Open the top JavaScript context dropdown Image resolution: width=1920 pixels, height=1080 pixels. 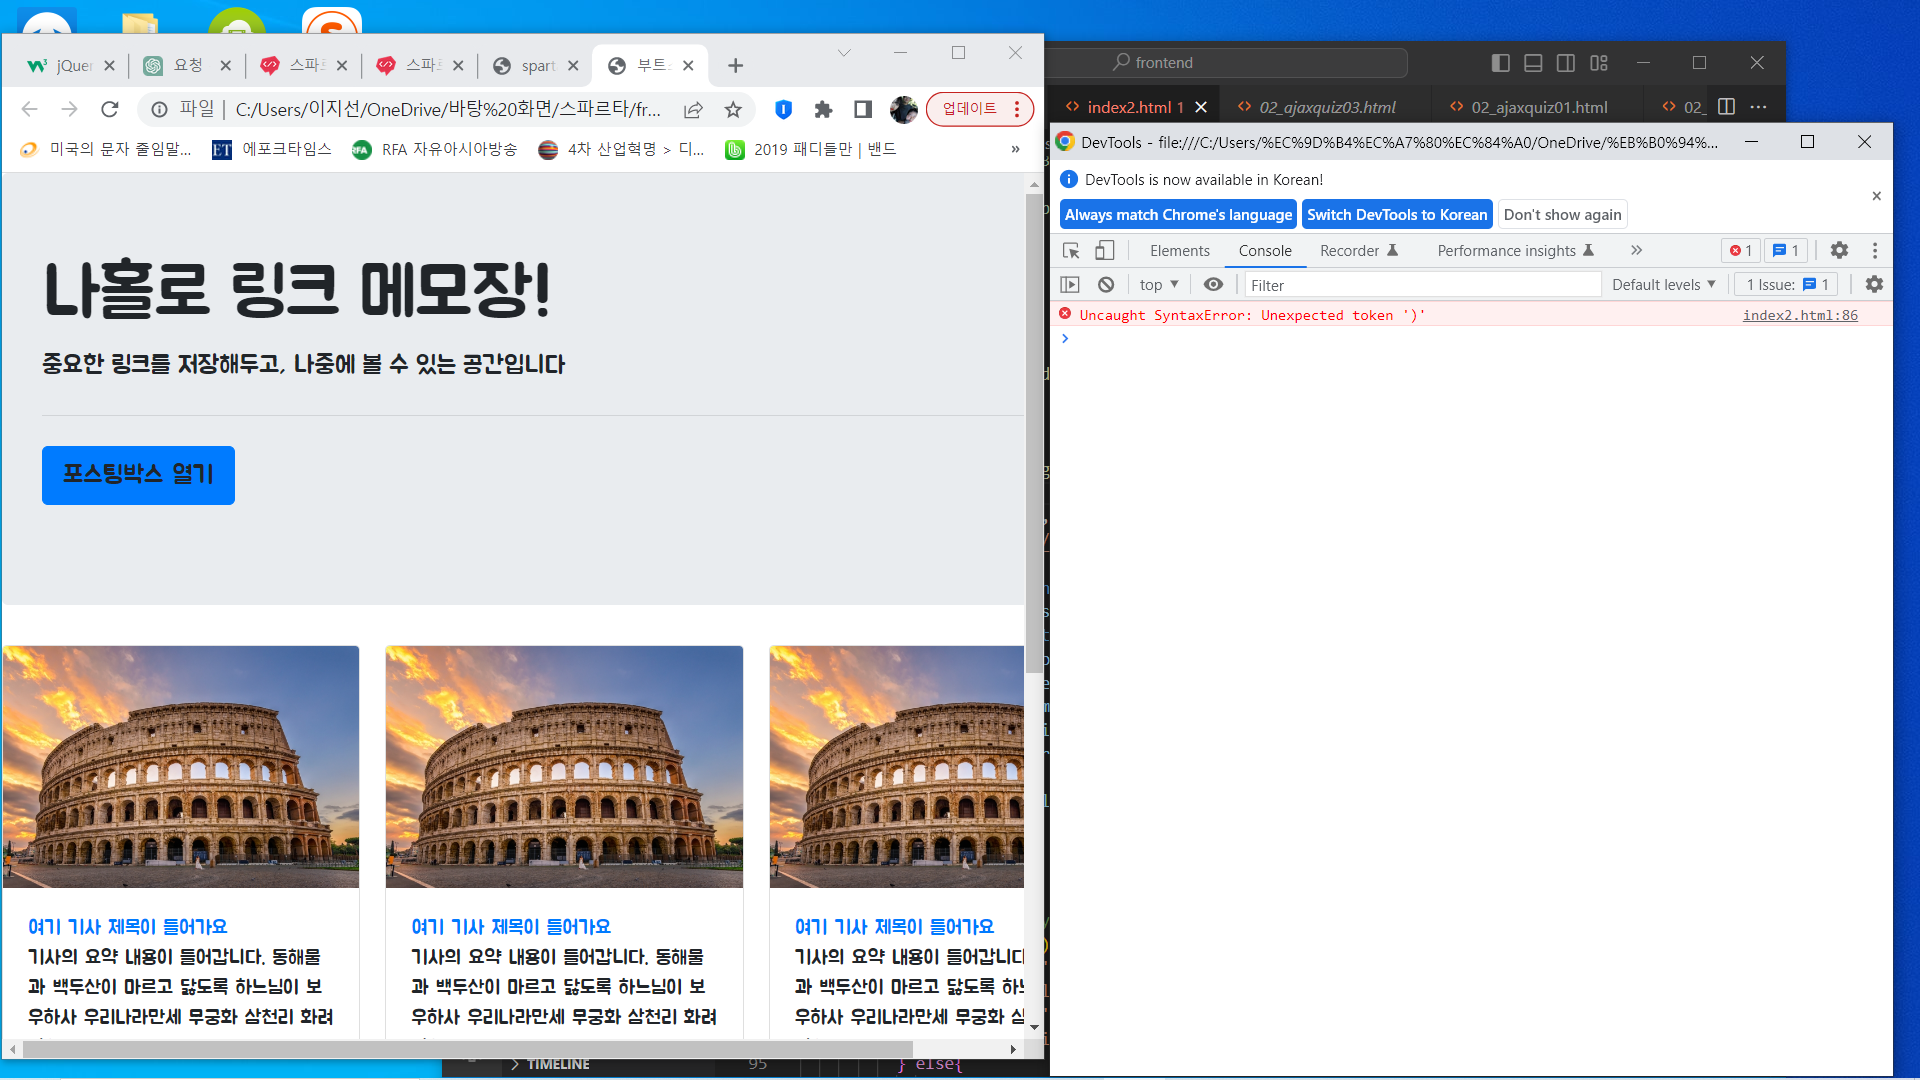1159,285
